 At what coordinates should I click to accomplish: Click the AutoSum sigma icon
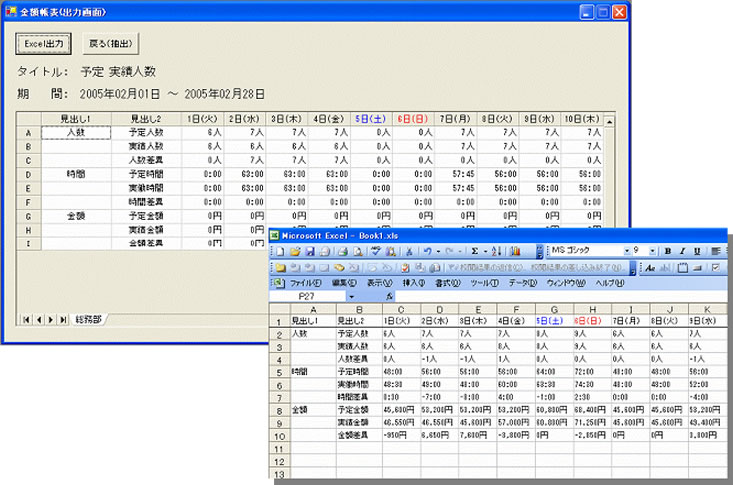pyautogui.click(x=474, y=251)
